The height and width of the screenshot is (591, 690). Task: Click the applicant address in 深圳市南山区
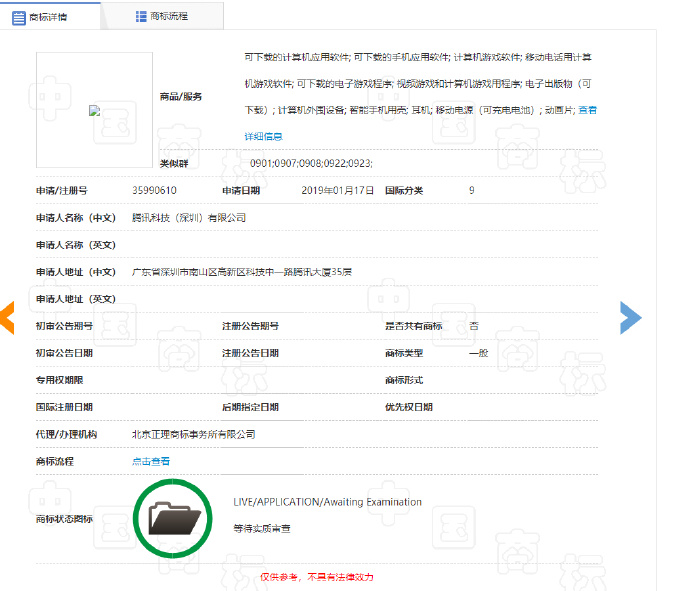[242, 272]
